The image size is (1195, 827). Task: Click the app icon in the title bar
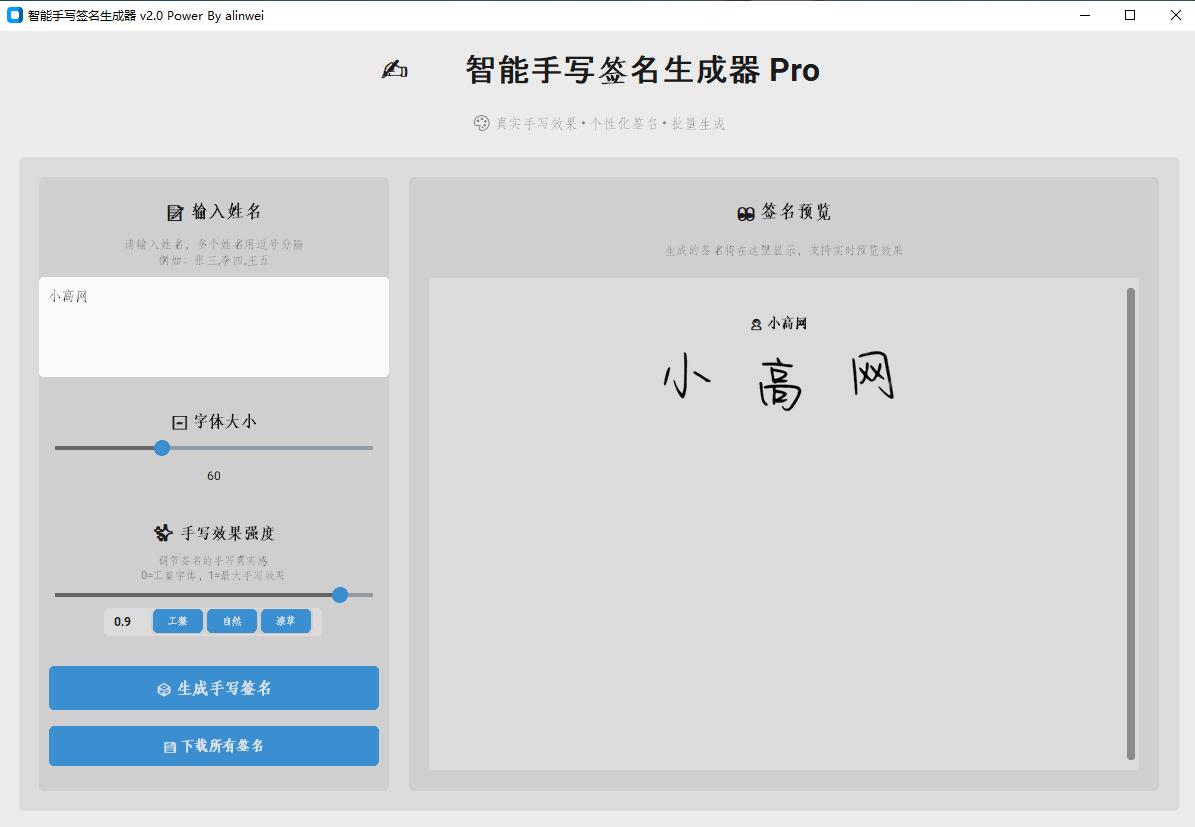[x=14, y=15]
